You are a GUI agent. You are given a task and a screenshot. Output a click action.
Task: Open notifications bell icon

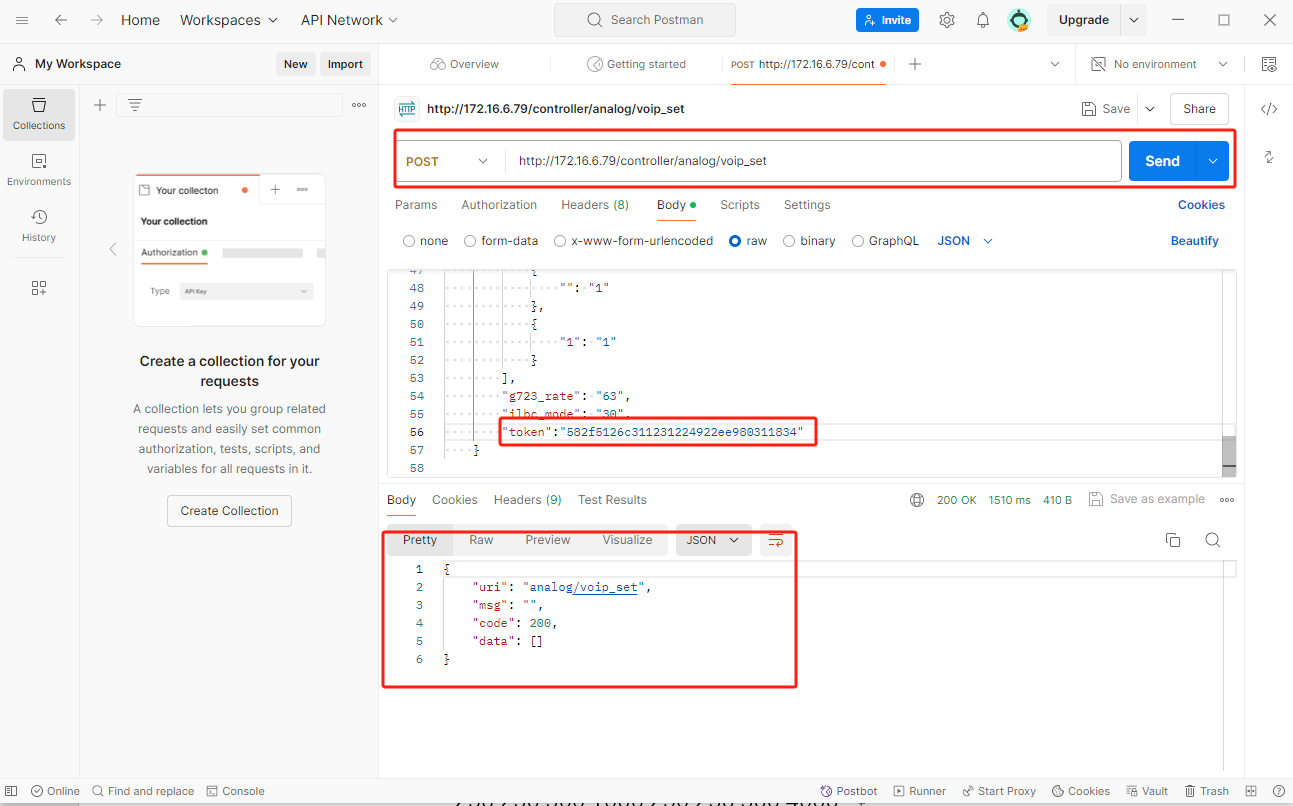[x=983, y=20]
